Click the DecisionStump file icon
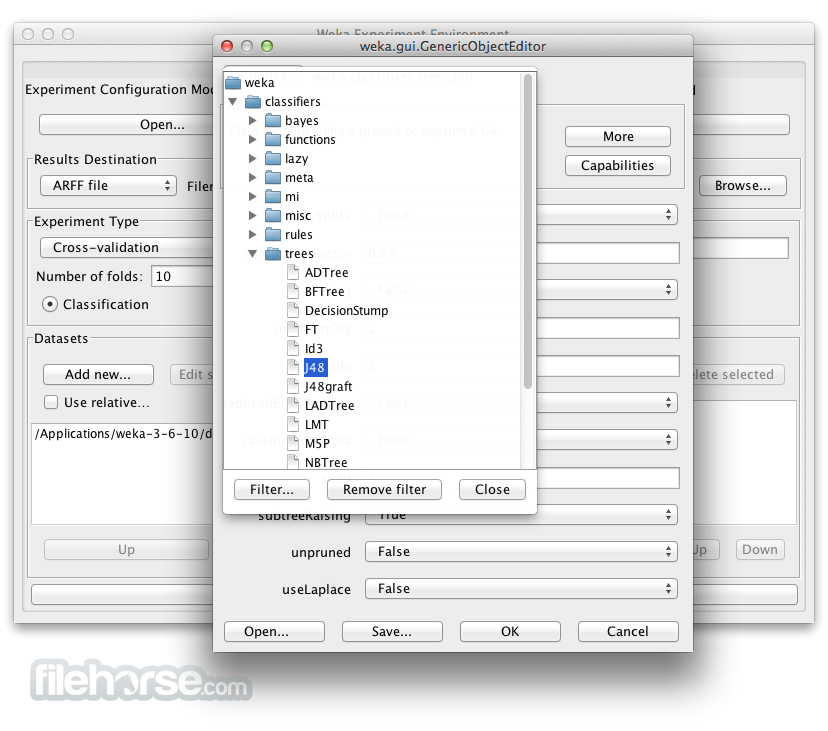This screenshot has height=731, width=828. pyautogui.click(x=293, y=311)
